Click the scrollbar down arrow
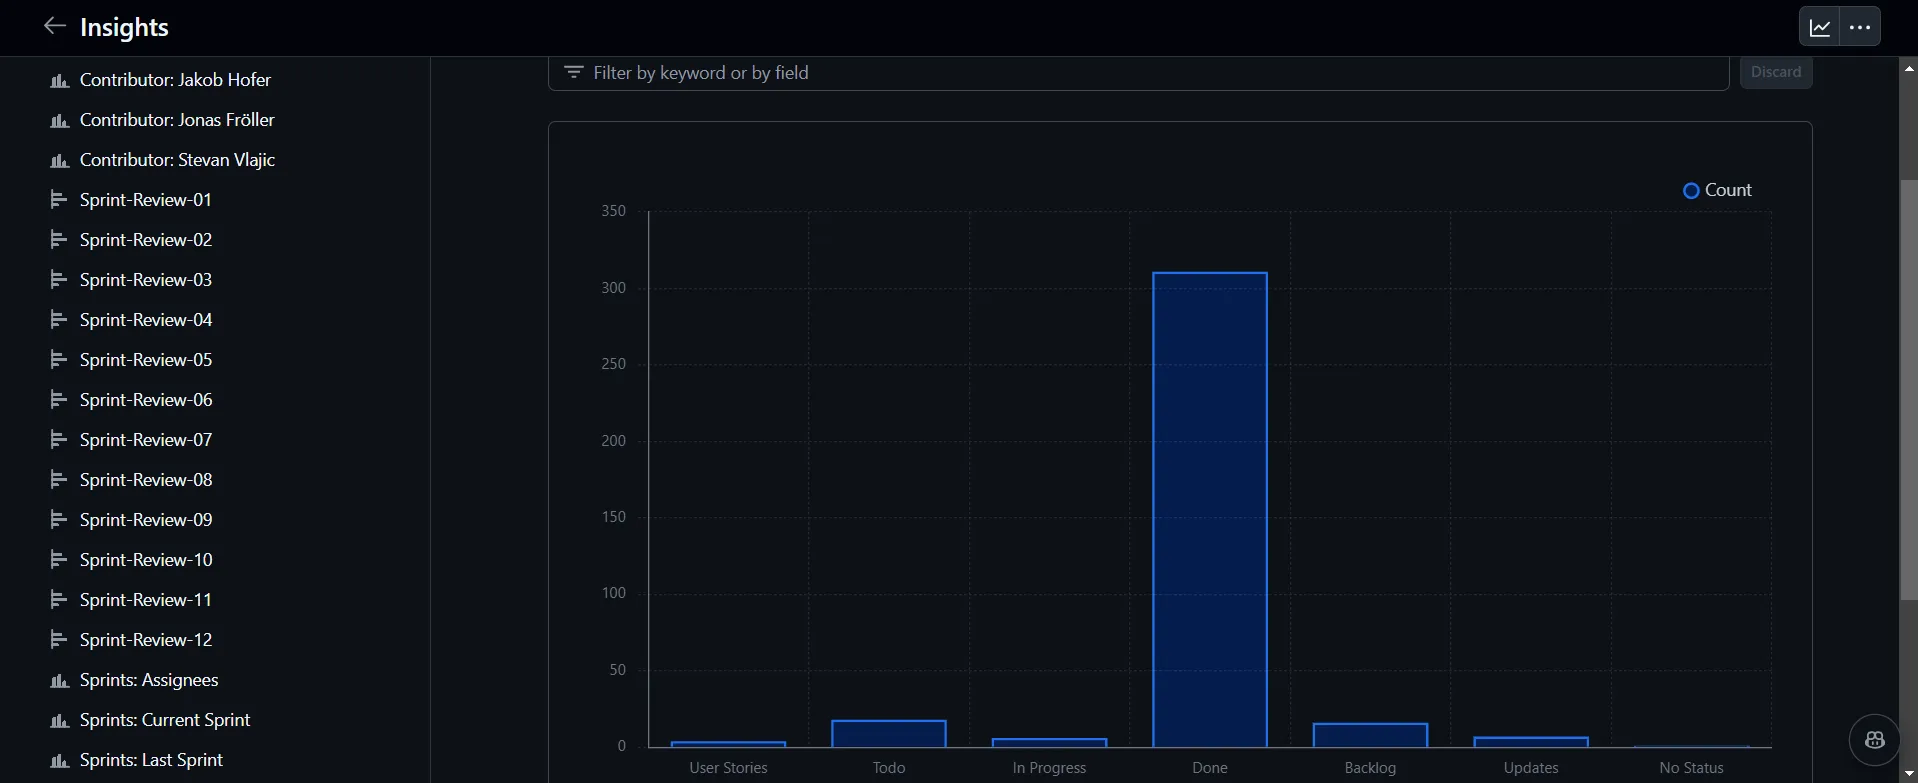The image size is (1918, 783). tap(1908, 773)
